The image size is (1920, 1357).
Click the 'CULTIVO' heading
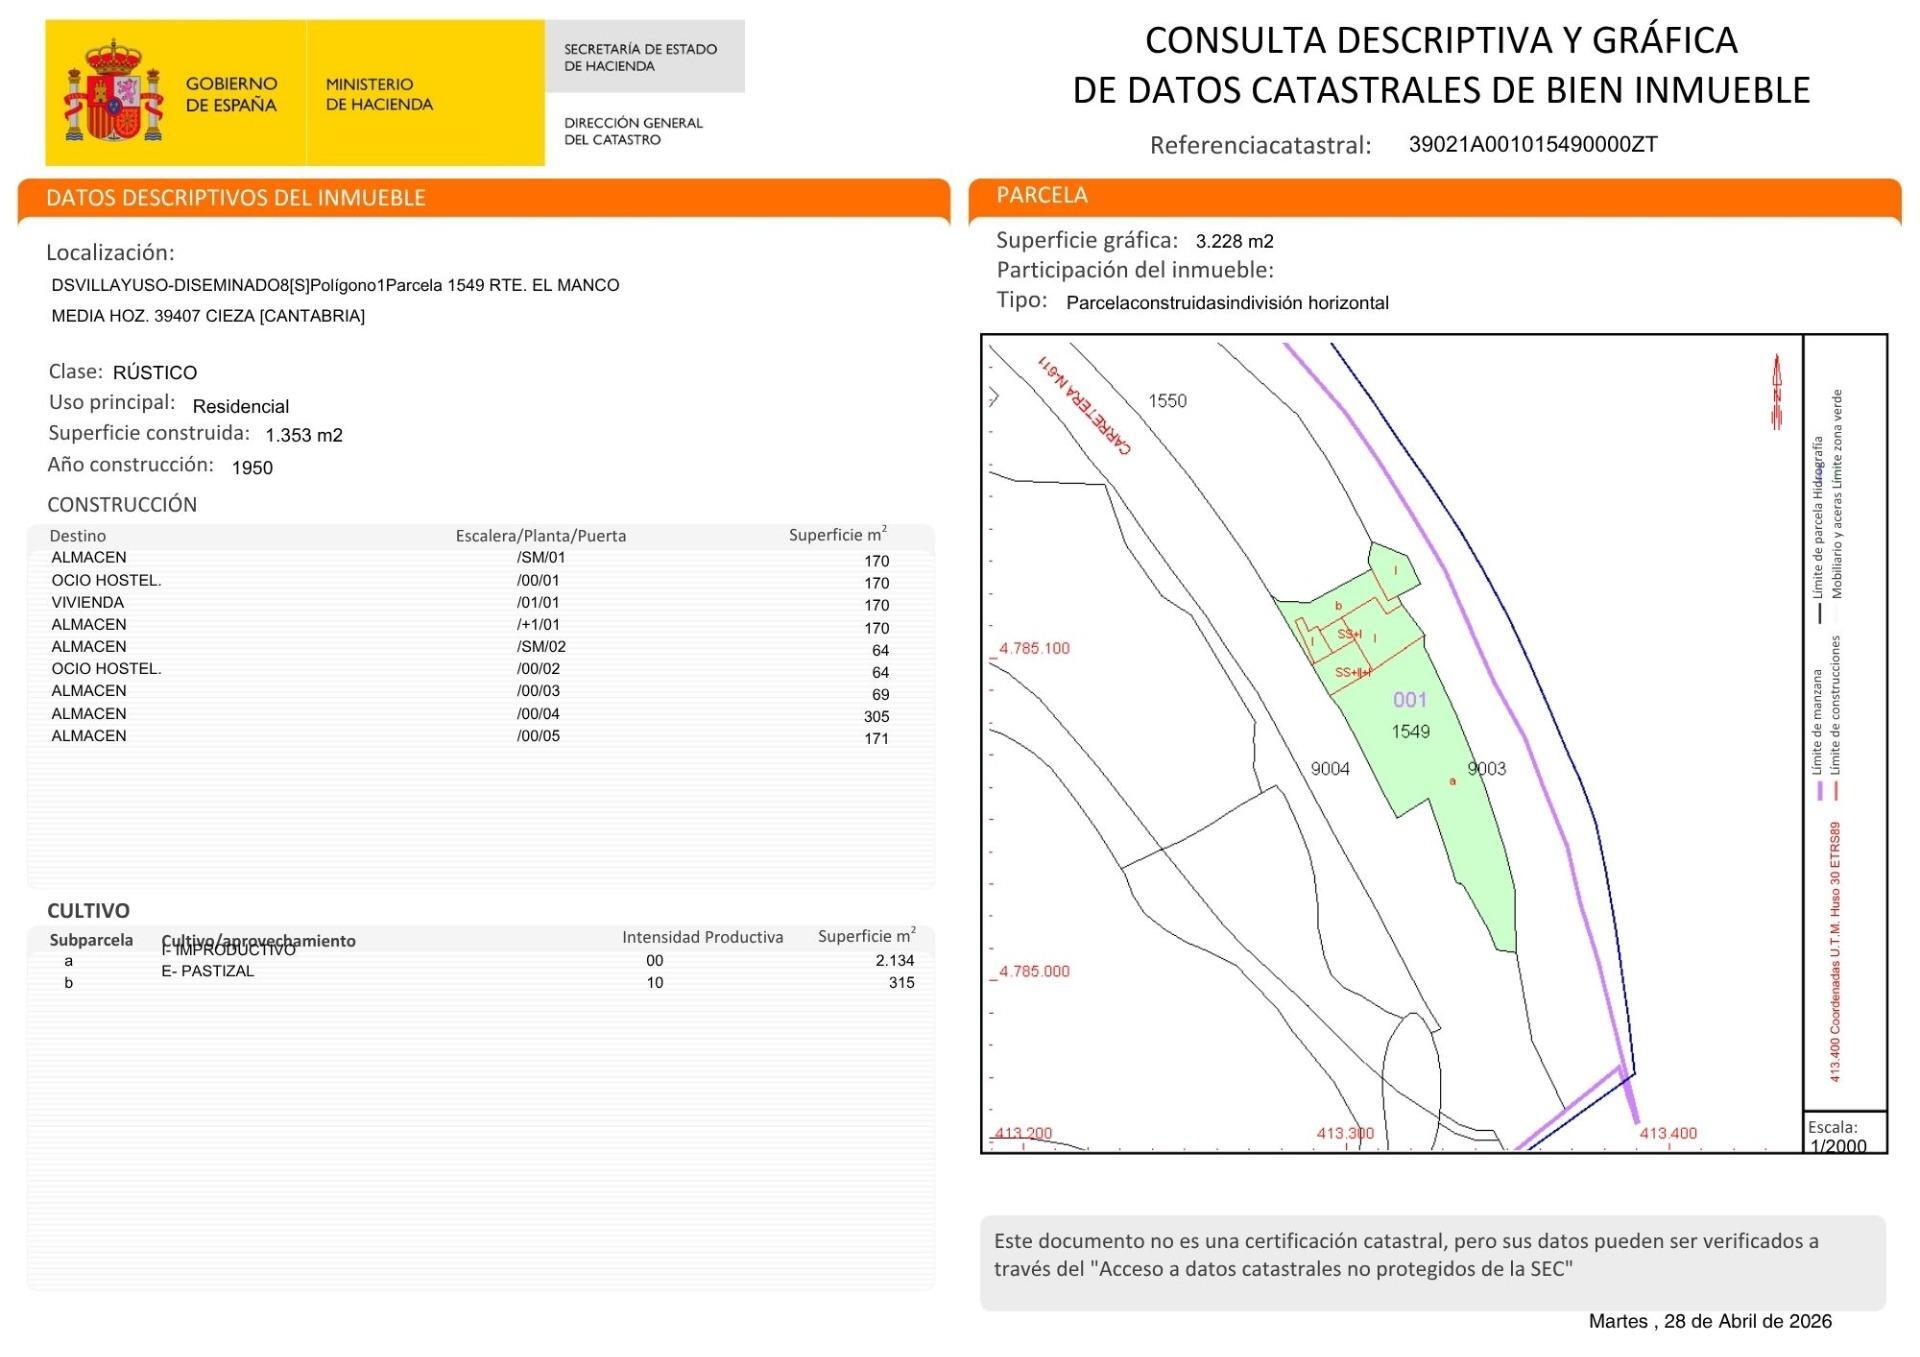click(88, 910)
